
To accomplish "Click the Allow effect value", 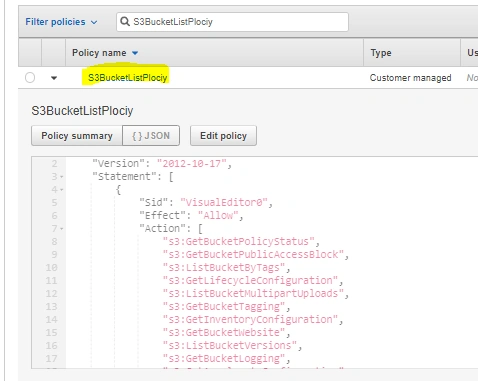I will pos(218,216).
